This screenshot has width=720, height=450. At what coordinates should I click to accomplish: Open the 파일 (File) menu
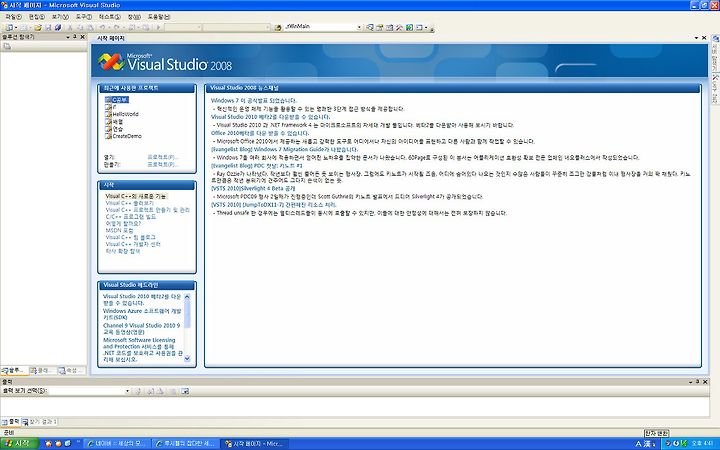[13, 17]
